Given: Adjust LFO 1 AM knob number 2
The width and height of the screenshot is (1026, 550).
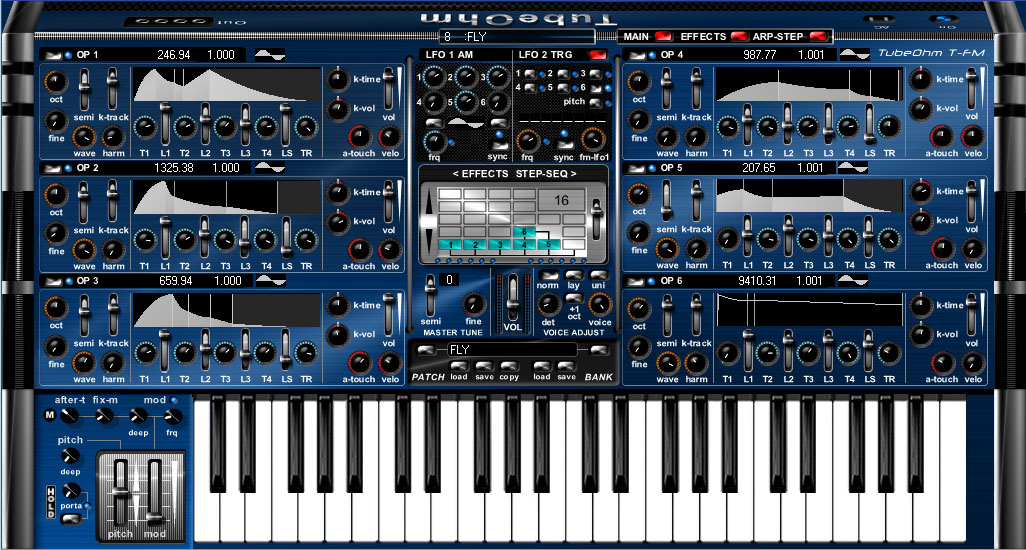Looking at the screenshot, I should coord(466,77).
